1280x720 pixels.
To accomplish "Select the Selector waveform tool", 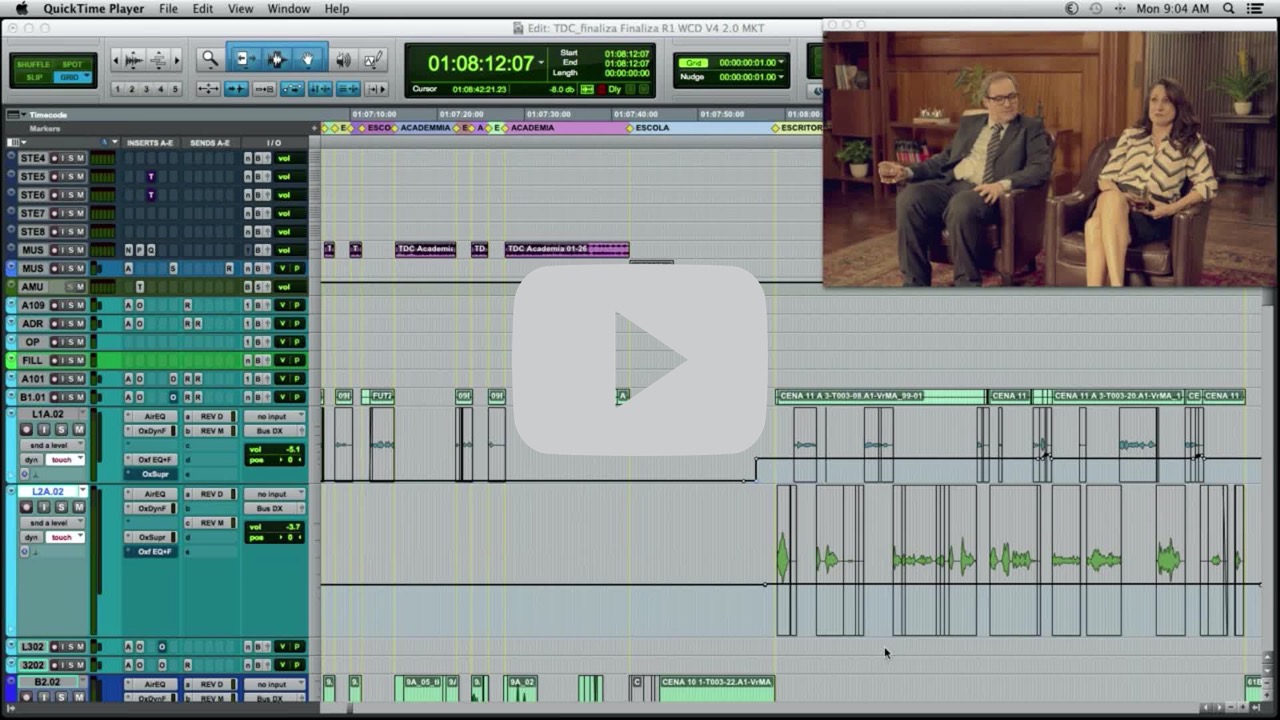I will coord(277,60).
